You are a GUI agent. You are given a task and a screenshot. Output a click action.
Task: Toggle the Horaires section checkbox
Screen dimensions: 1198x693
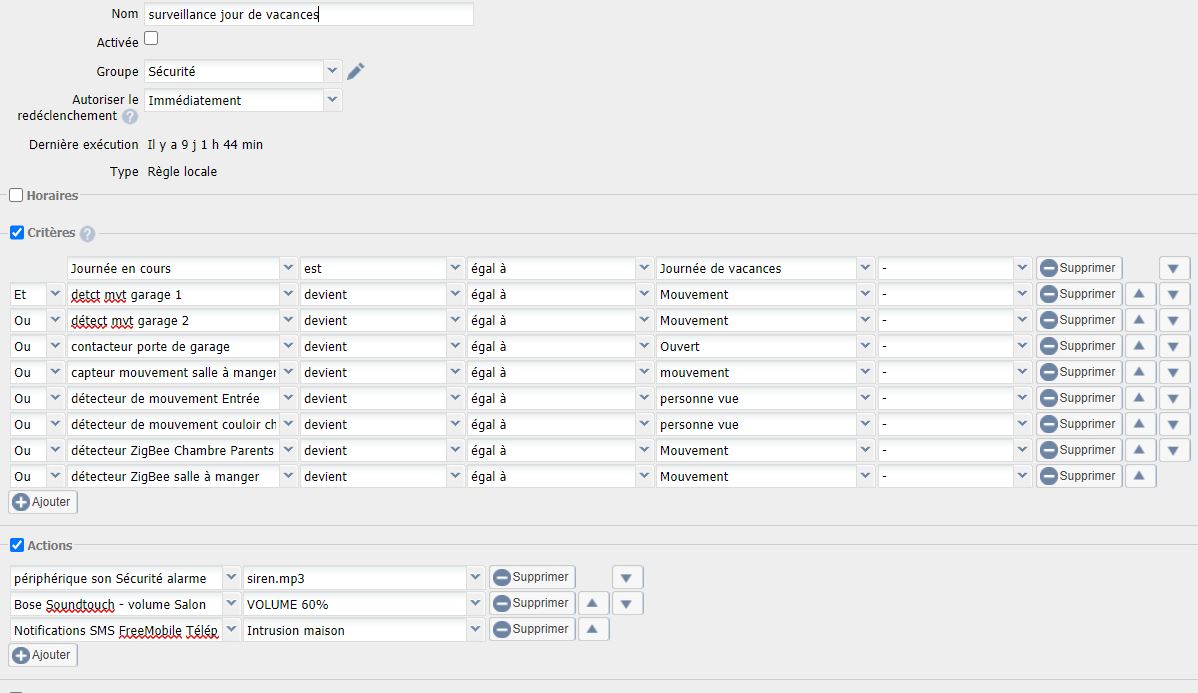point(16,196)
